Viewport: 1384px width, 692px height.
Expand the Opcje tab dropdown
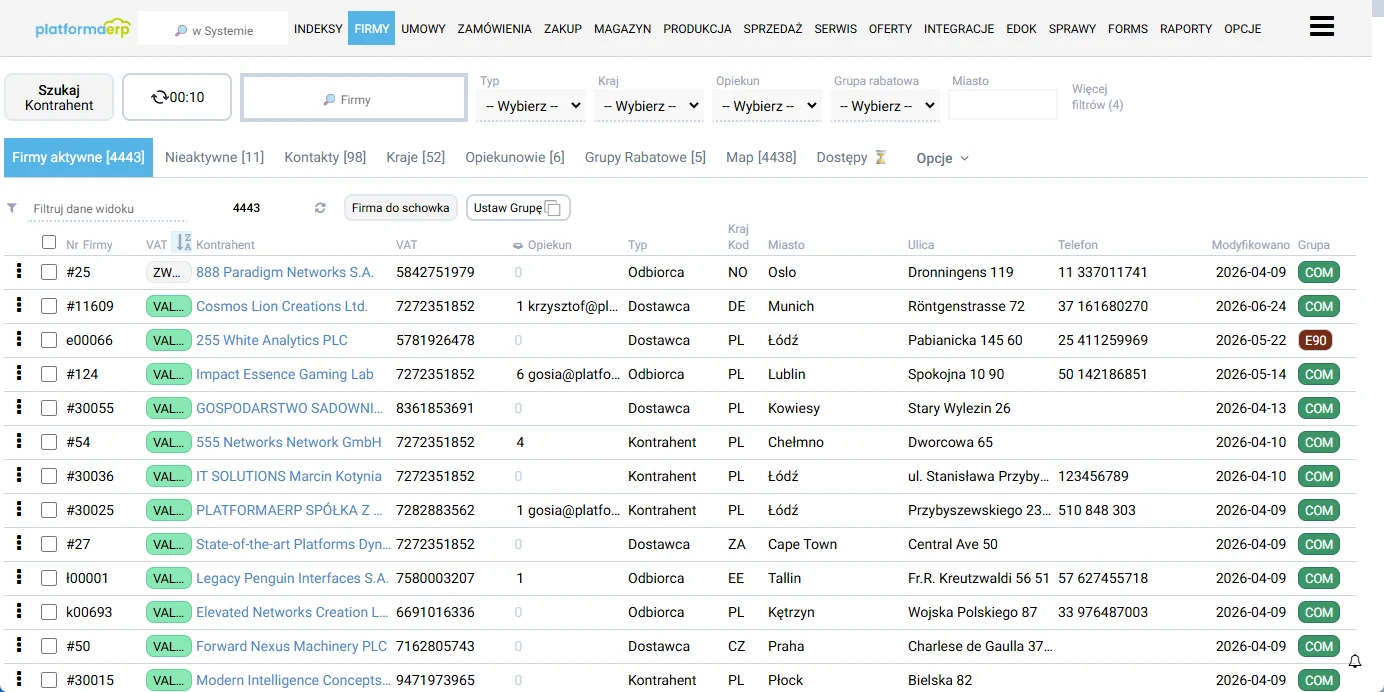point(942,158)
